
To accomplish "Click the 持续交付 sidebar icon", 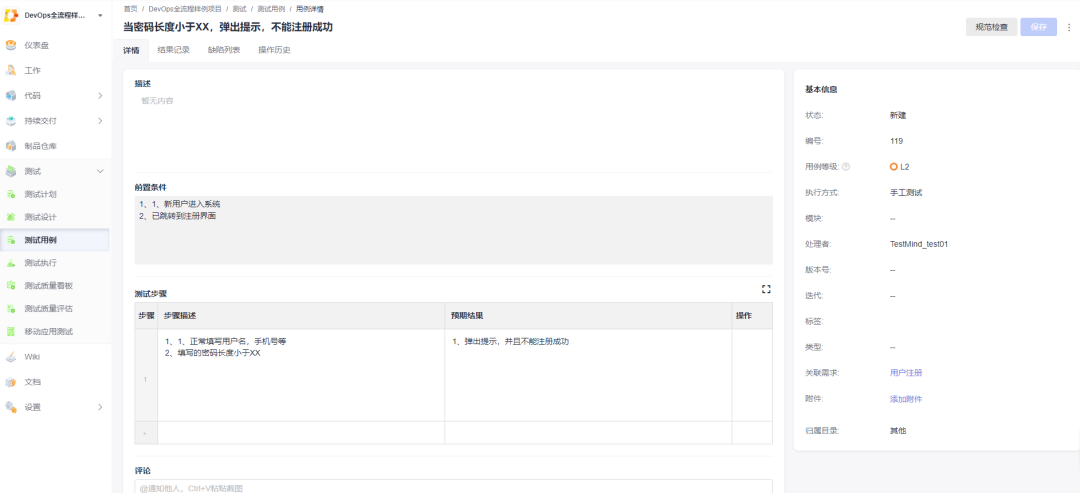I will click(x=11, y=120).
